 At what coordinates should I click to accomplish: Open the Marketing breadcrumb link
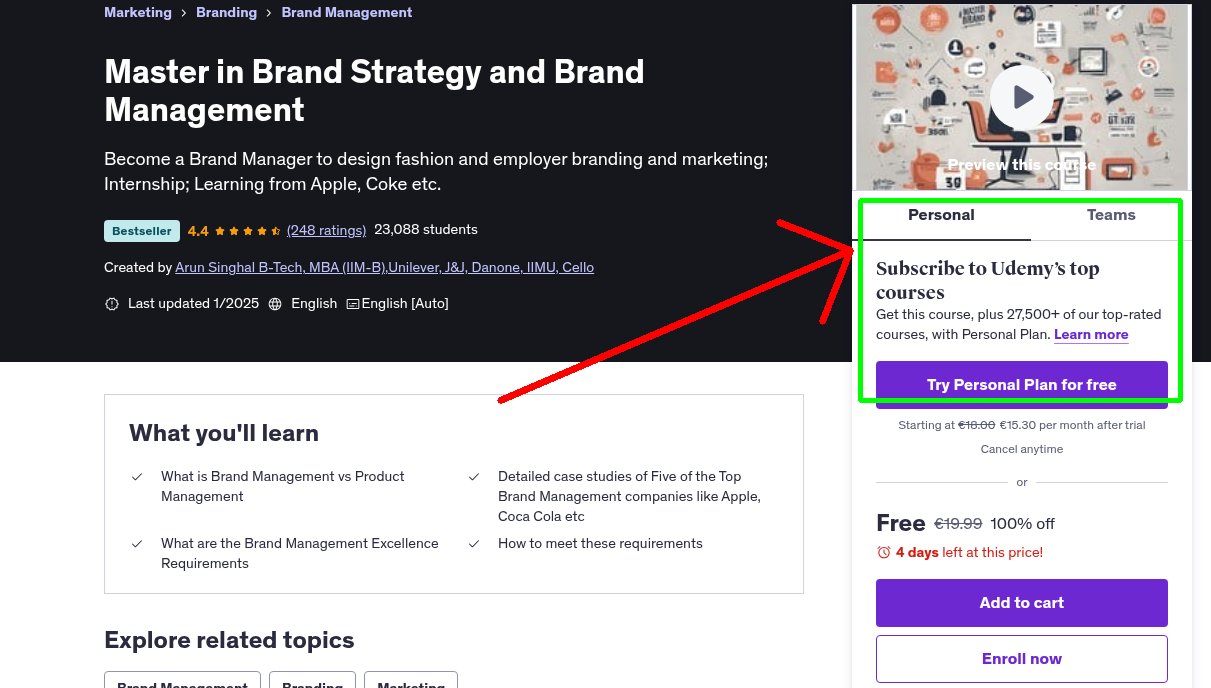tap(138, 12)
